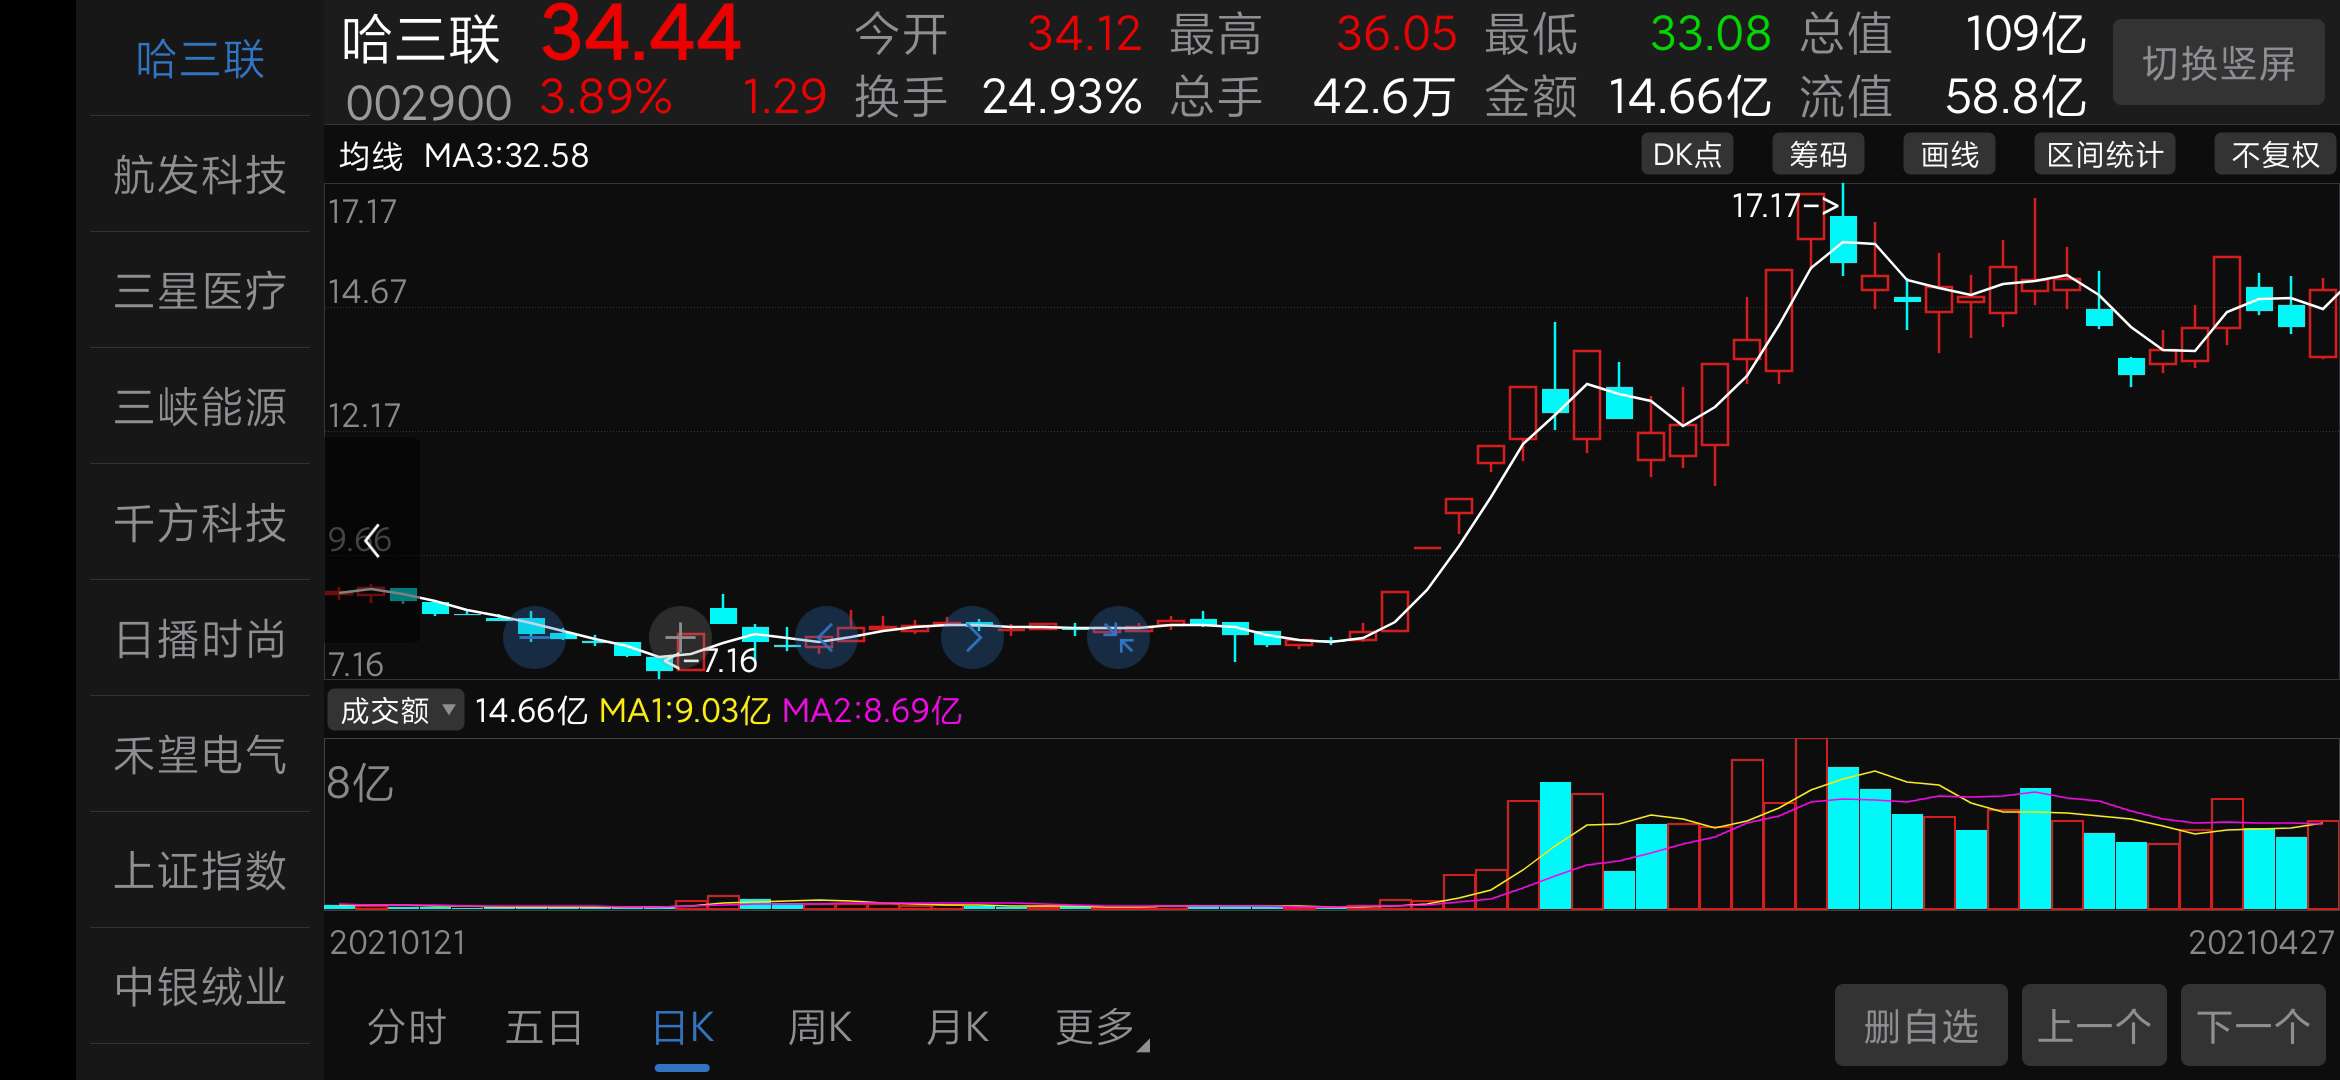Screen dimensions: 2340x1080
Task: Open 航发科技 from the stock sidebar
Action: click(x=200, y=175)
